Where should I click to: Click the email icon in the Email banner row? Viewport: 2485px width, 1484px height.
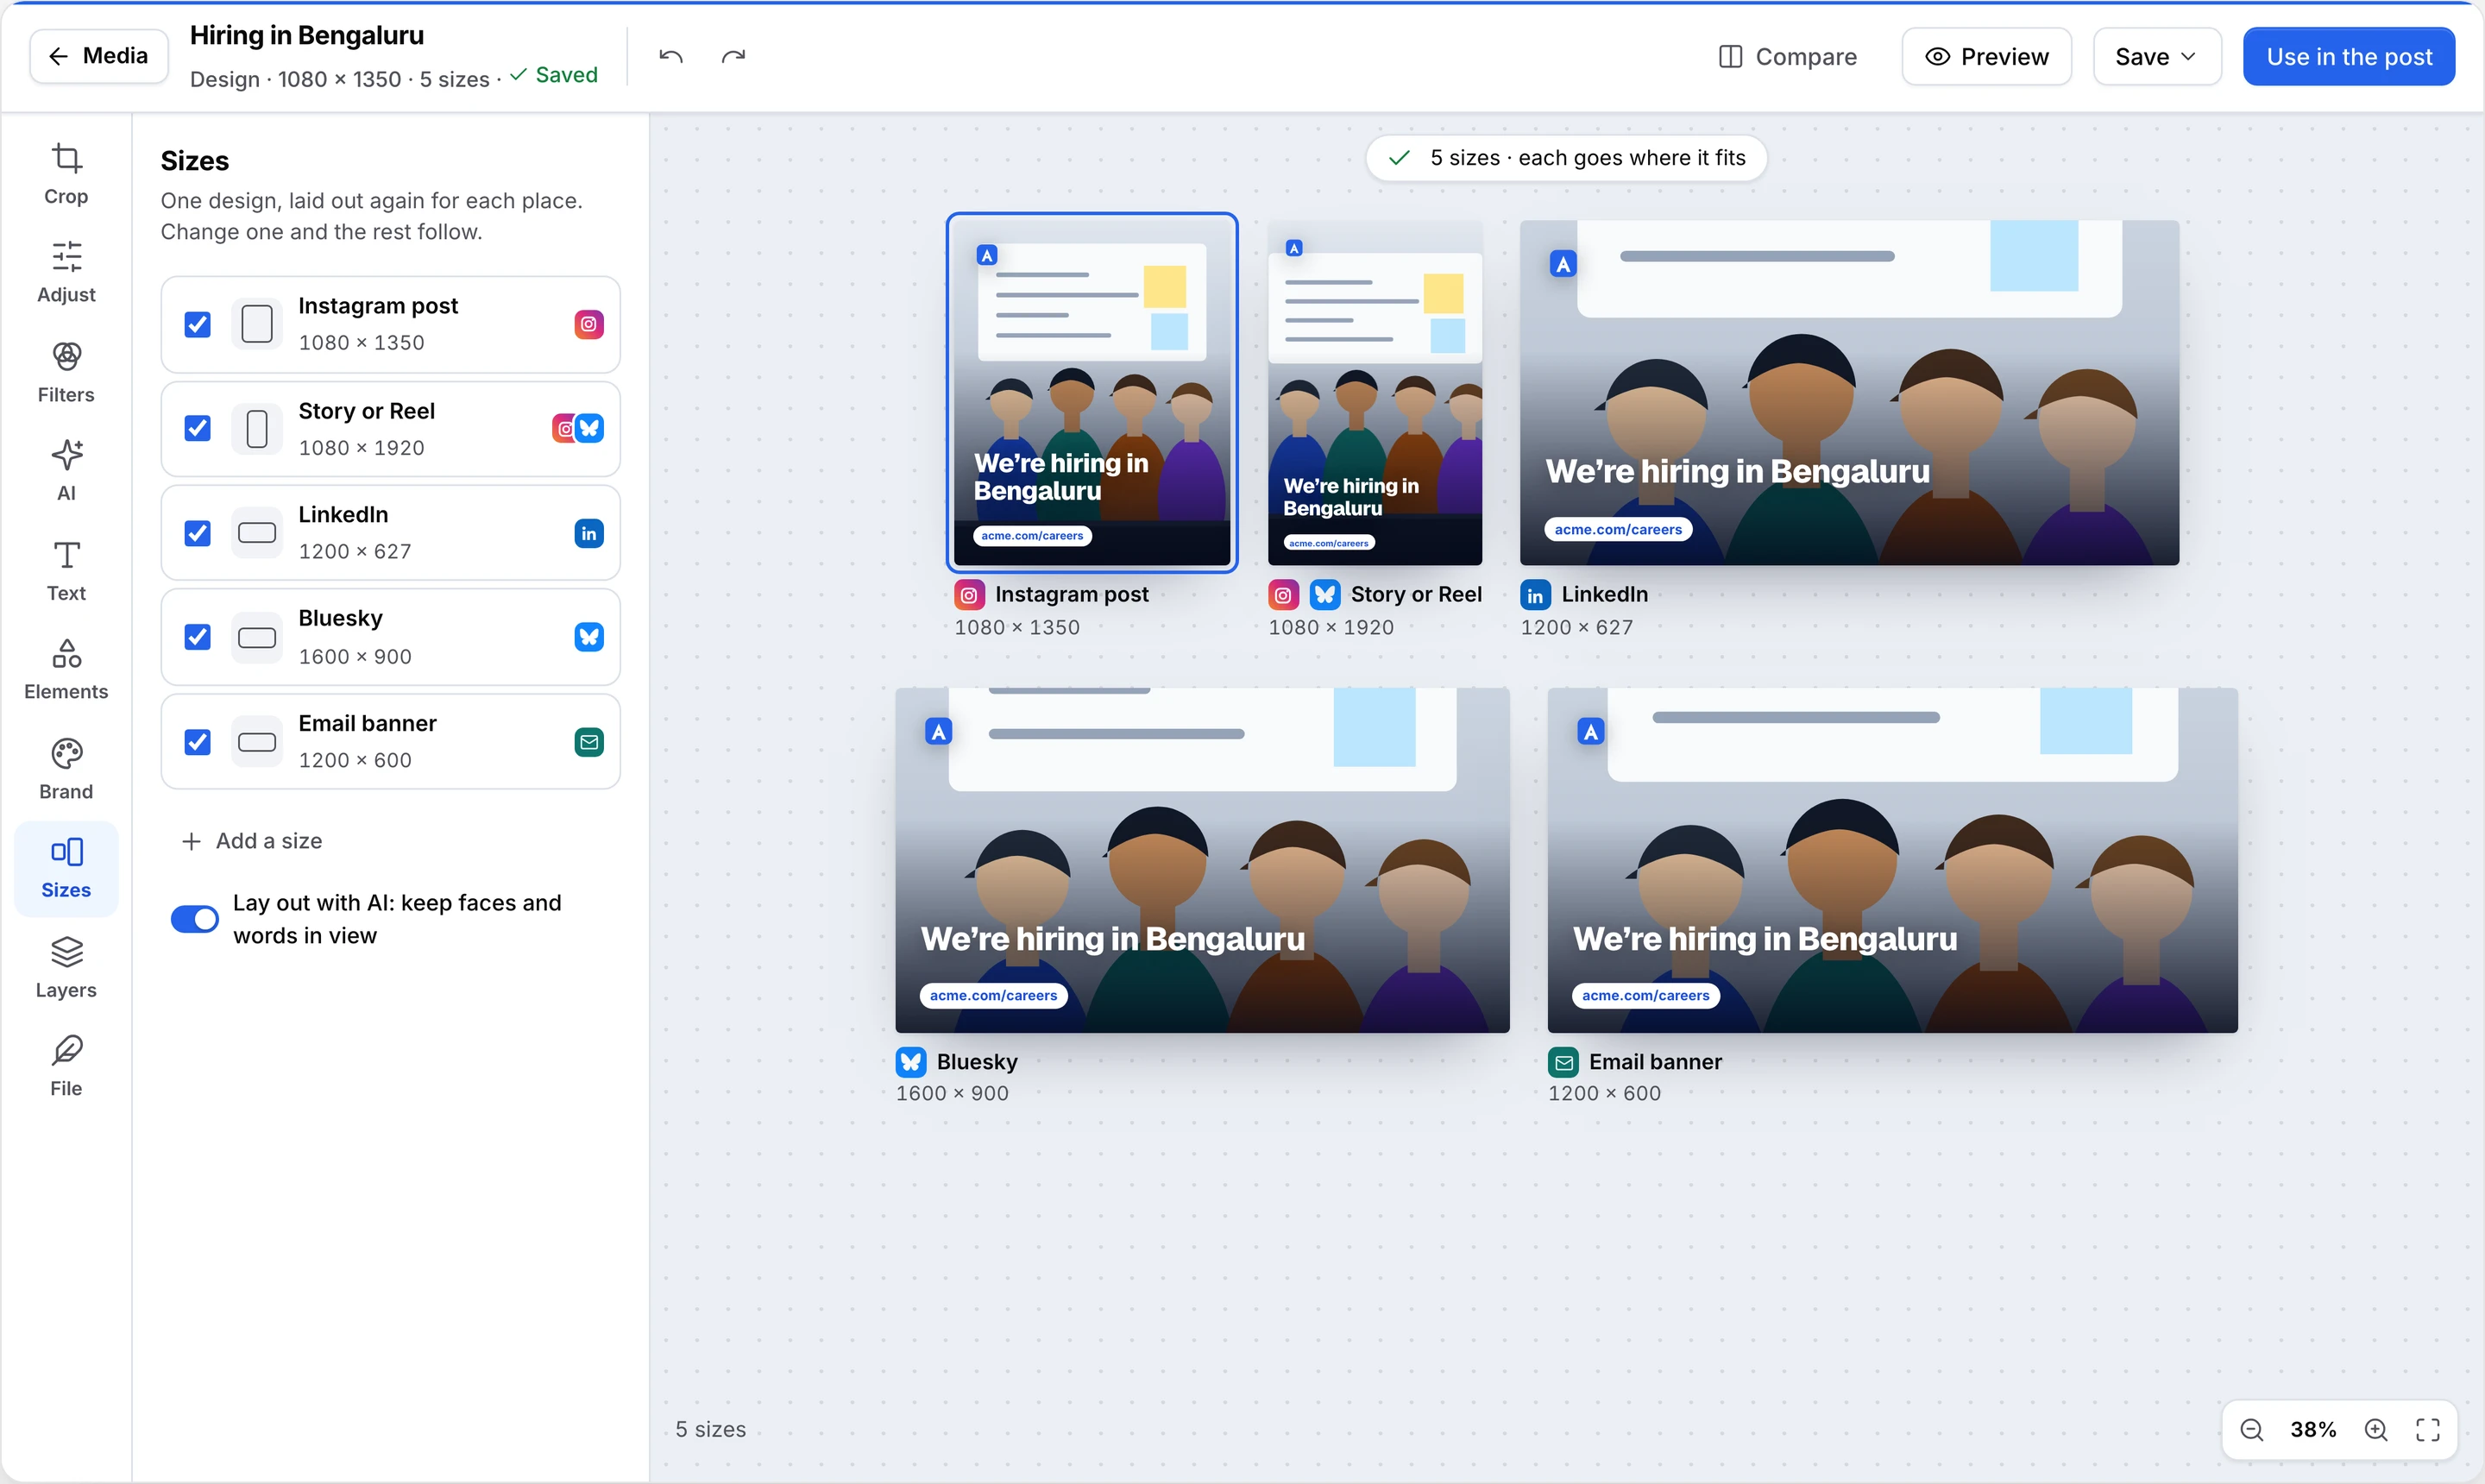589,742
